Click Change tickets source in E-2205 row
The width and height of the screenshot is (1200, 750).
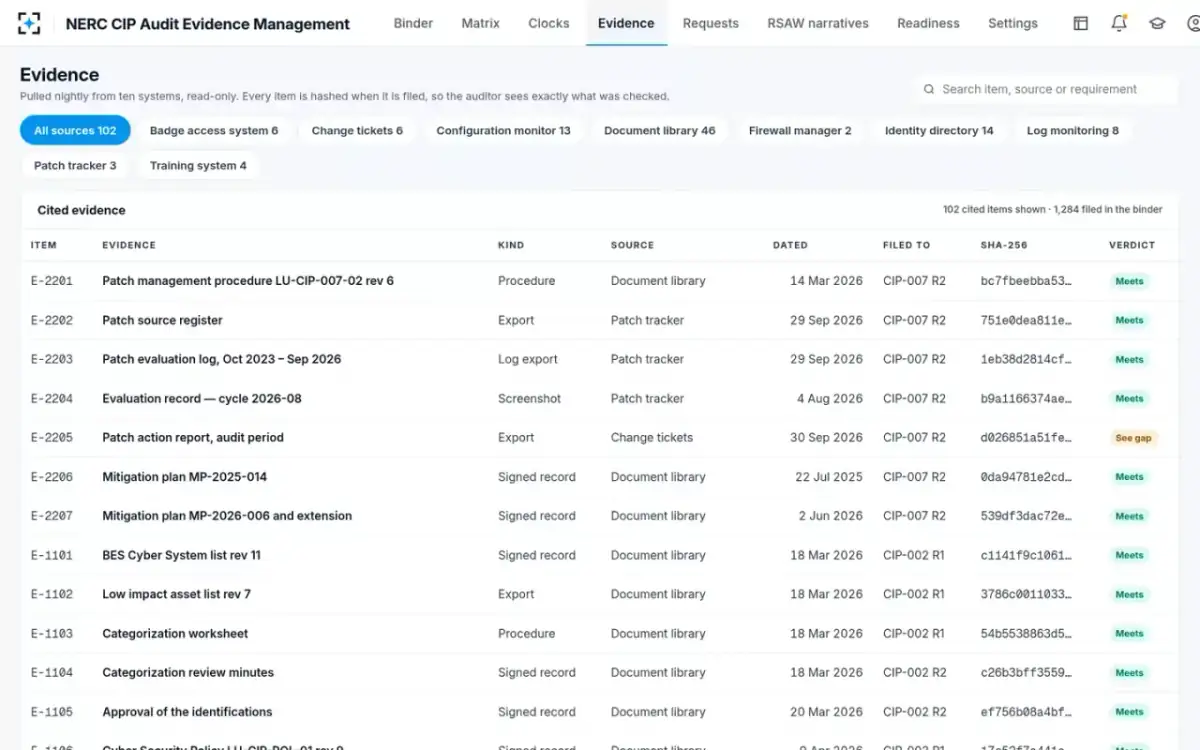[x=652, y=437]
